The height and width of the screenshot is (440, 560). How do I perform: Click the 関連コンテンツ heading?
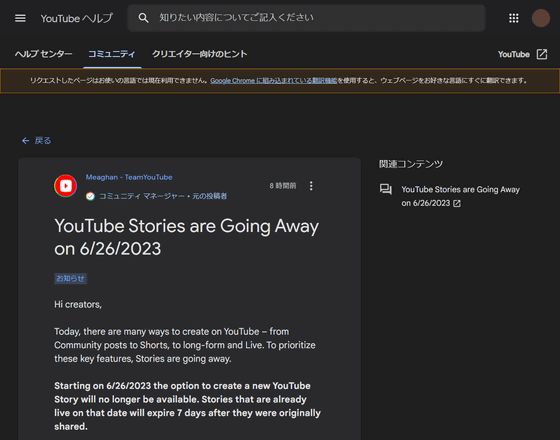click(411, 164)
